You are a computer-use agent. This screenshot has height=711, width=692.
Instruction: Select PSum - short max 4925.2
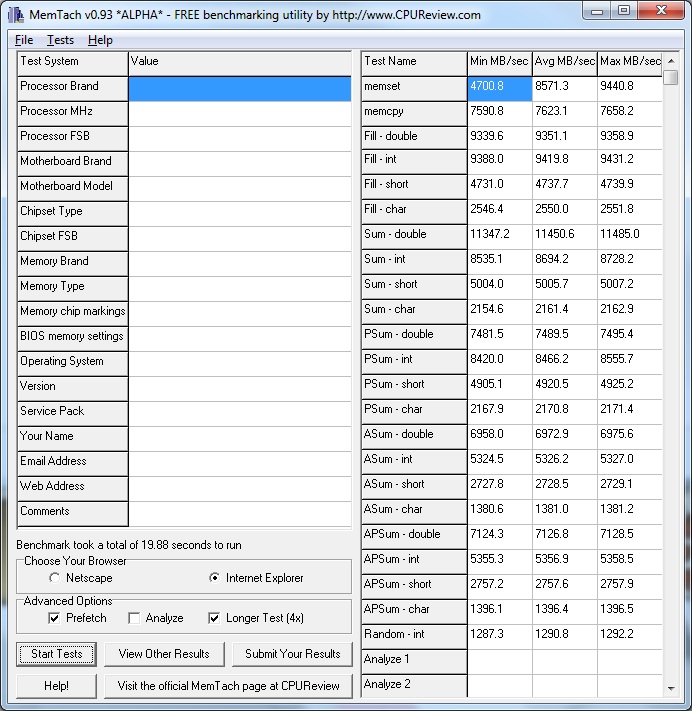tap(630, 387)
